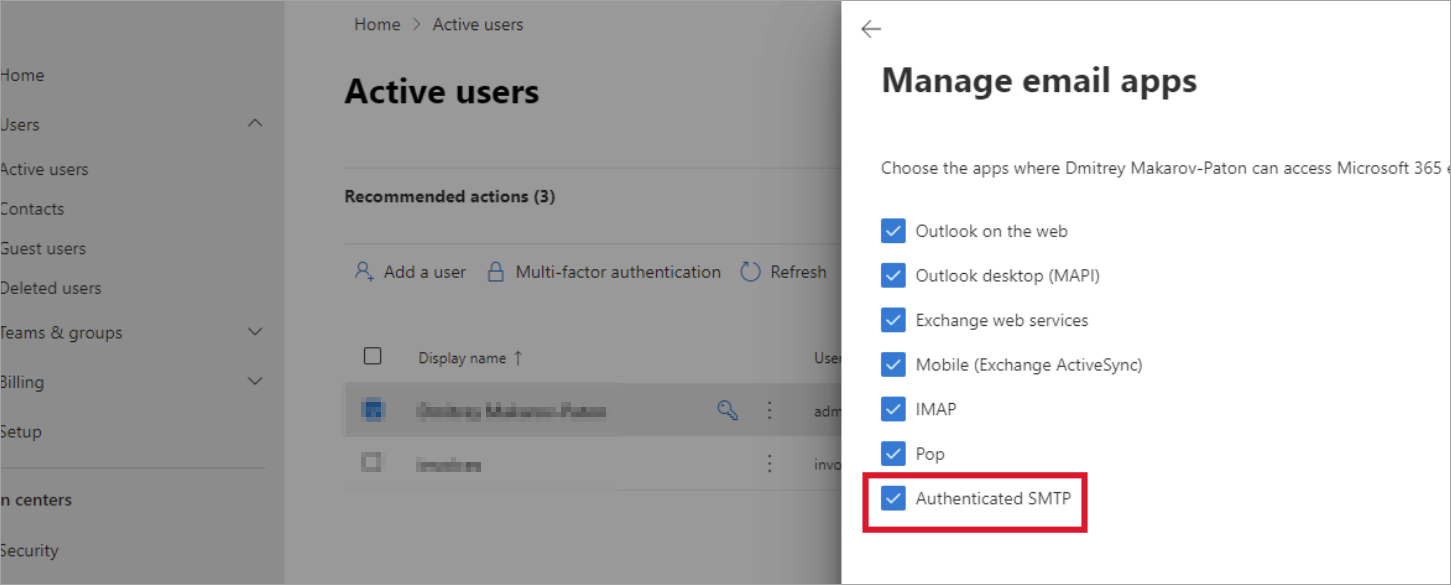Collapse the Users section chevron

tap(255, 123)
